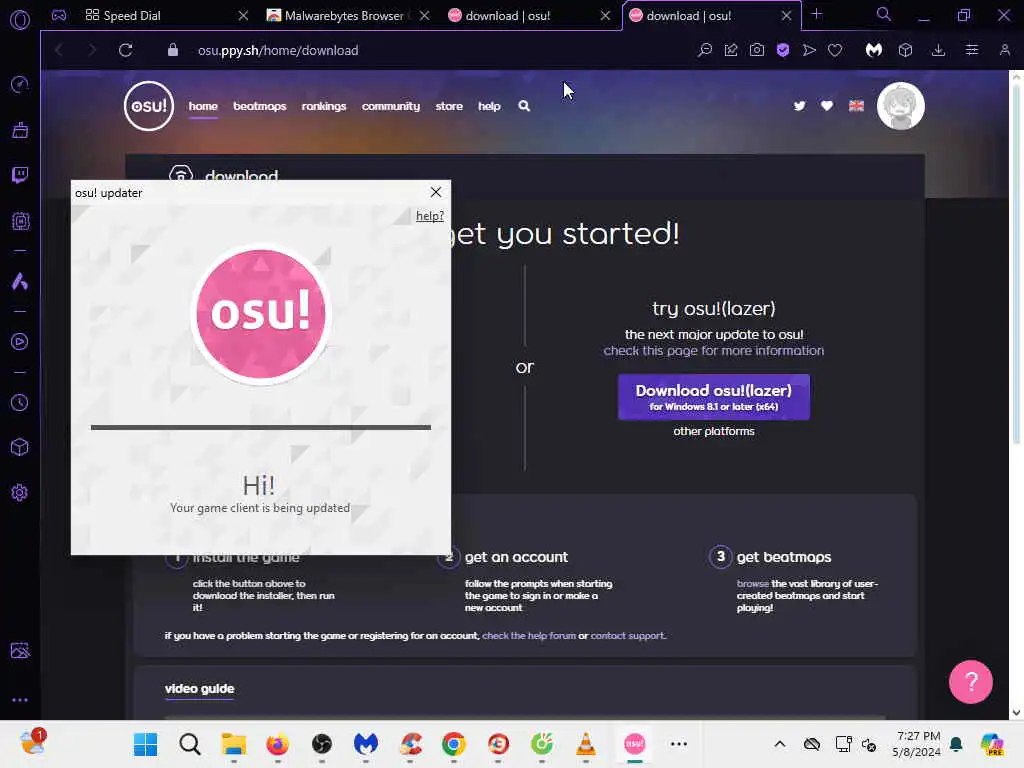
Task: Click the osu! site search magnifier
Action: point(524,106)
